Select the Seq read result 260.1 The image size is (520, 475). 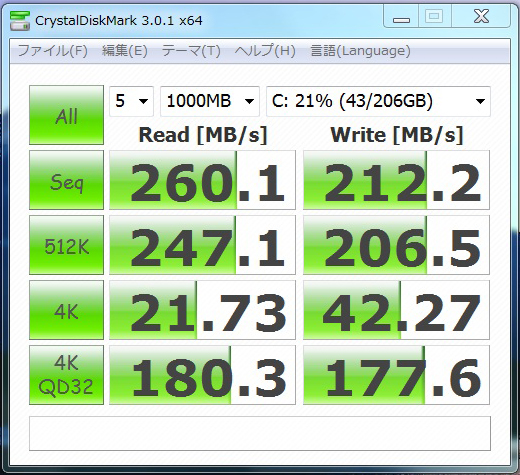202,180
